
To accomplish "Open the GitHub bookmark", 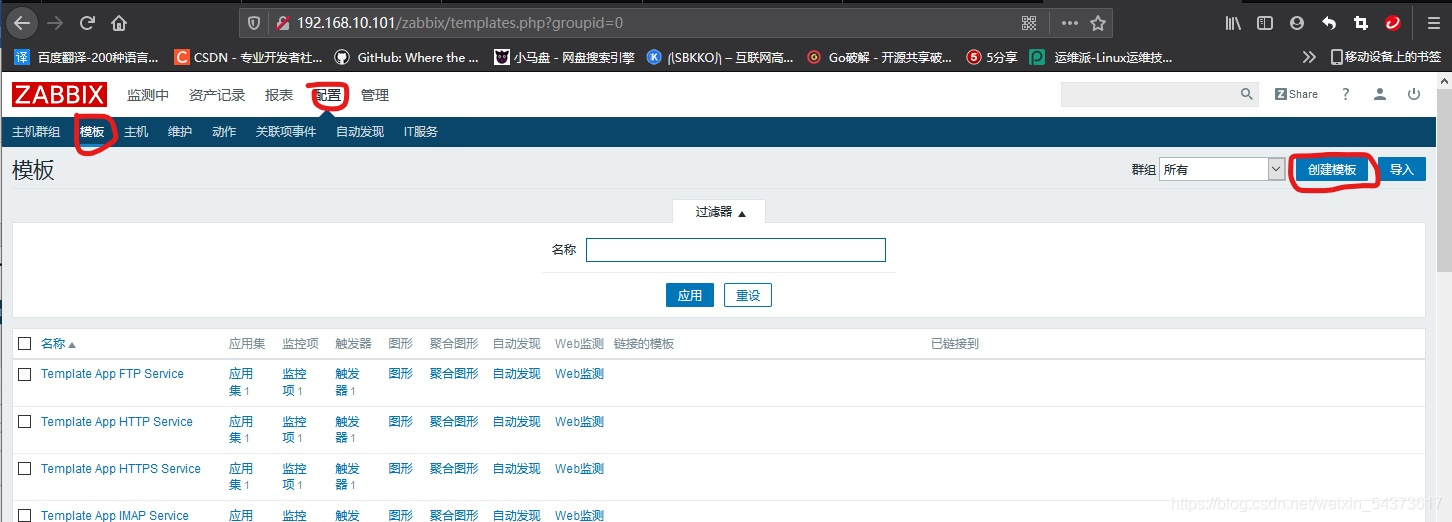I will 406,57.
